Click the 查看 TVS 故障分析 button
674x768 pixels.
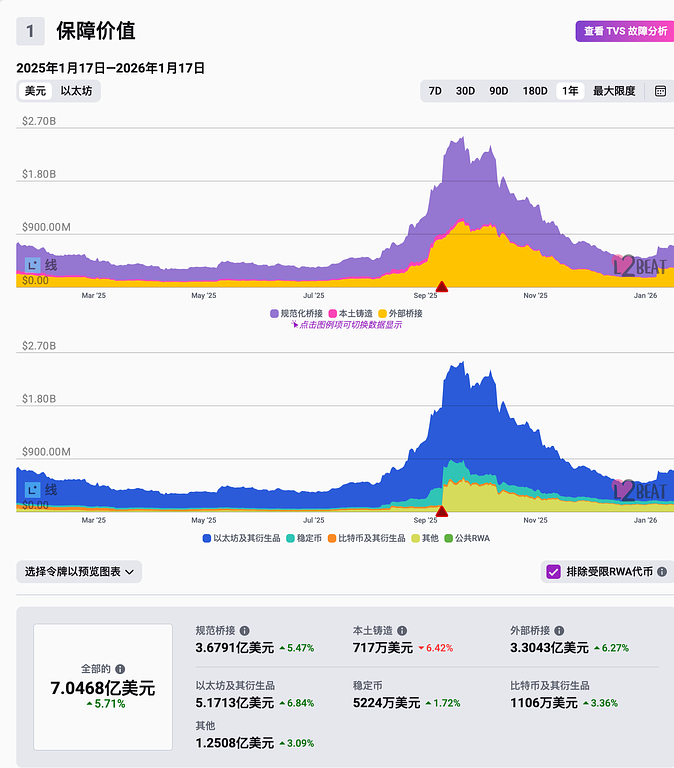pyautogui.click(x=624, y=31)
